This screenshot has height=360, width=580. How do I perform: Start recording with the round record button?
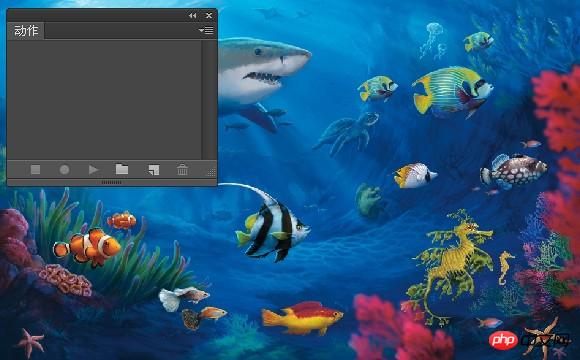pos(64,170)
